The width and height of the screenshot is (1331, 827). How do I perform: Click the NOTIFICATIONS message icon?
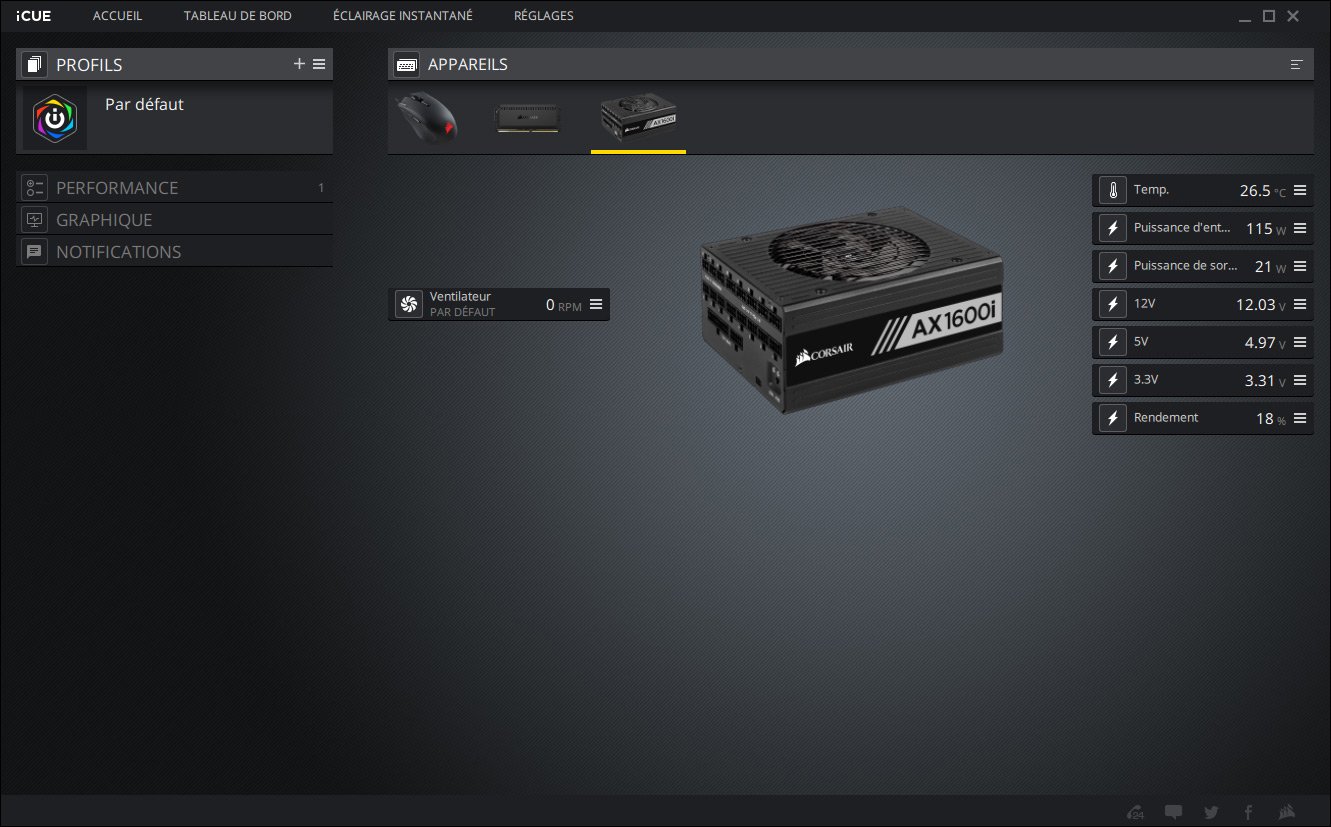point(35,251)
